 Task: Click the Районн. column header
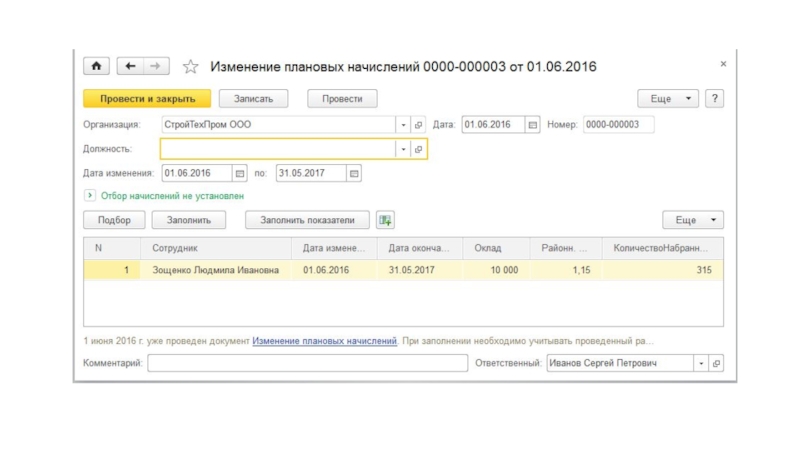(566, 248)
